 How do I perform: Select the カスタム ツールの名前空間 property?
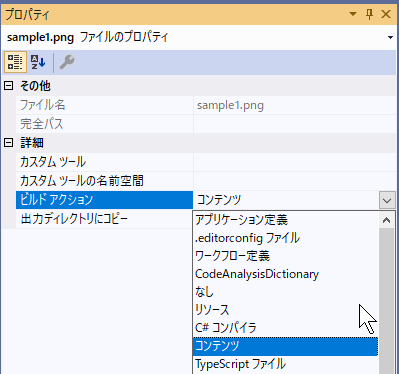104,181
